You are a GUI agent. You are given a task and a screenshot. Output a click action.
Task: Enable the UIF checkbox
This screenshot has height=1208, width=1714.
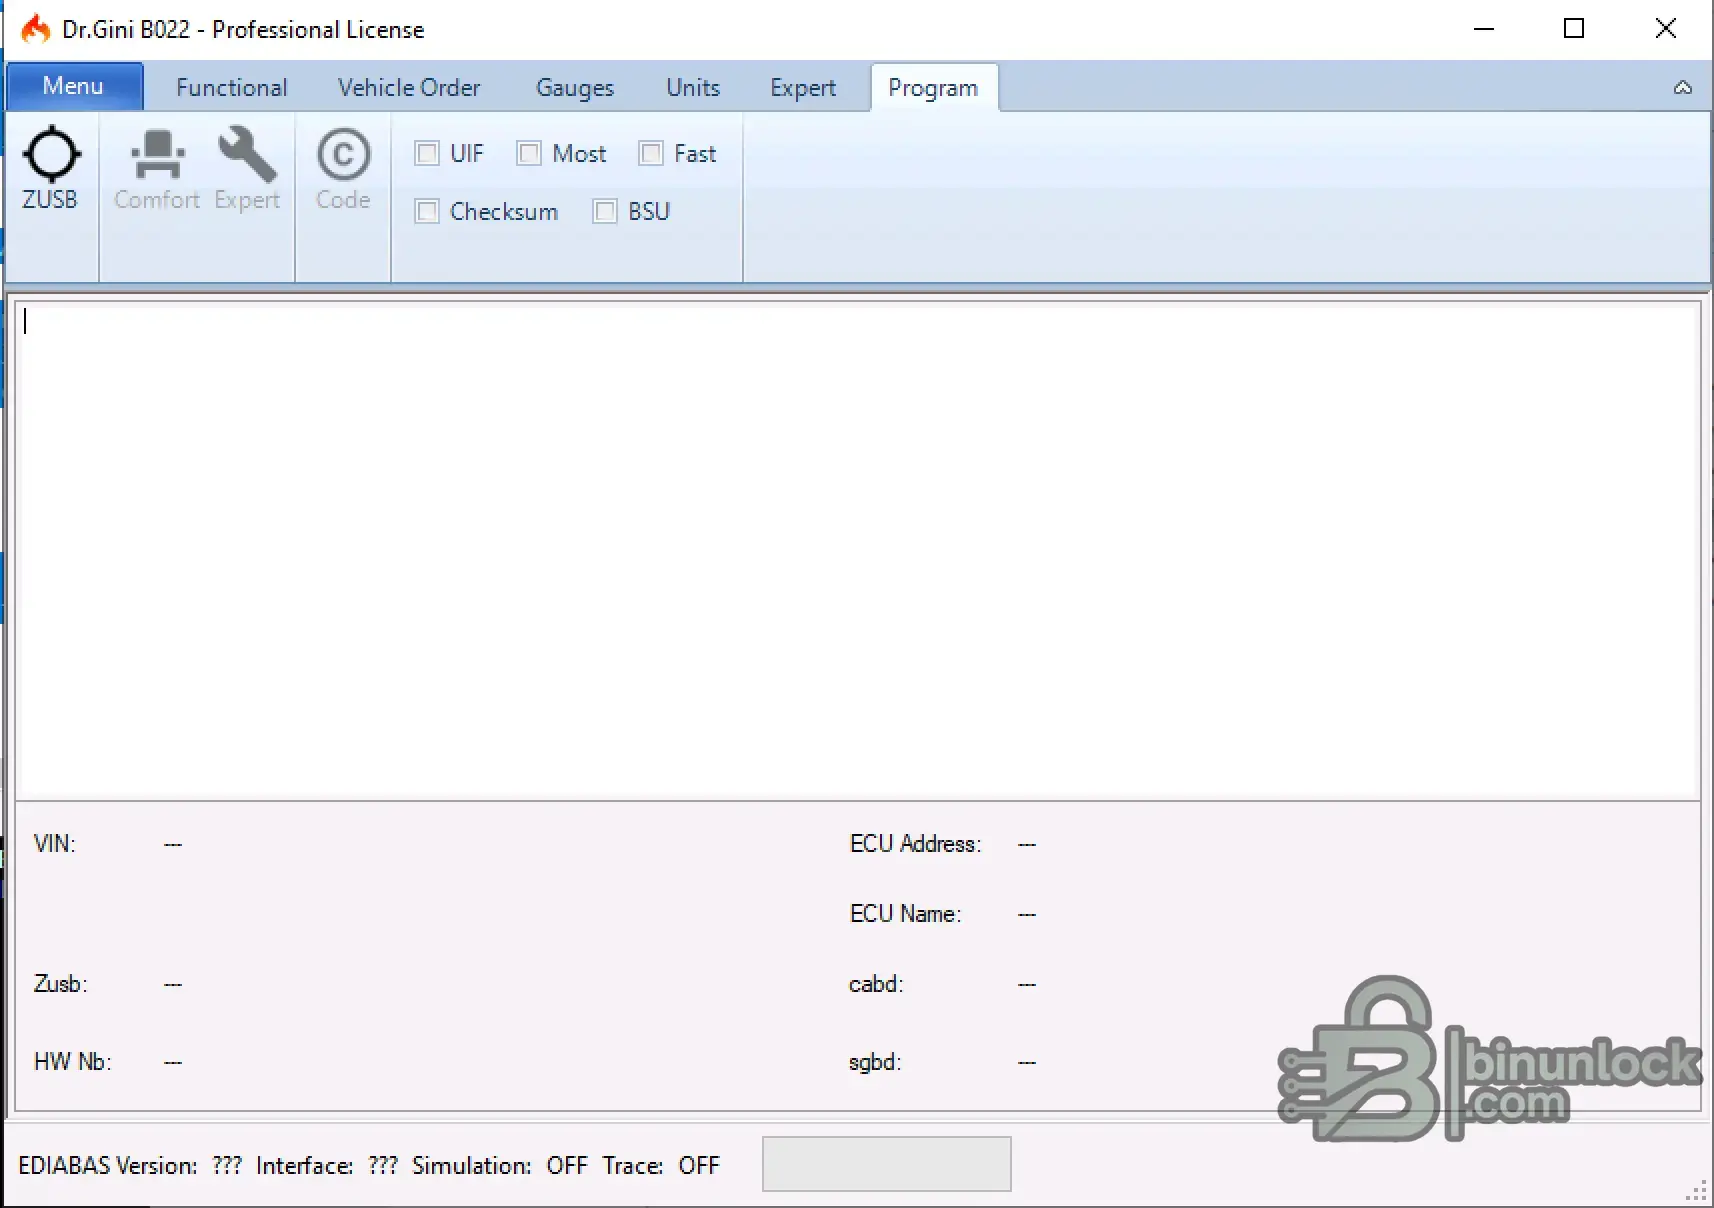[x=427, y=153]
